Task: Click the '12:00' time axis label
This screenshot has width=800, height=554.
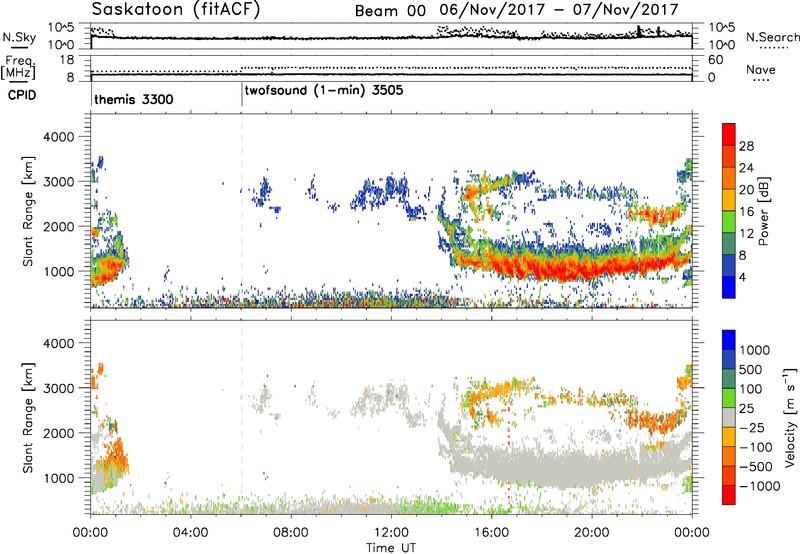Action: click(391, 533)
